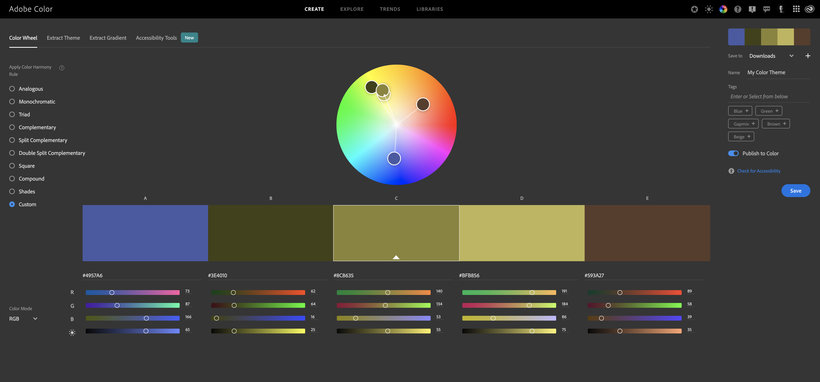This screenshot has height=382, width=820.
Task: Toggle the Publish to Color switch
Action: [733, 153]
